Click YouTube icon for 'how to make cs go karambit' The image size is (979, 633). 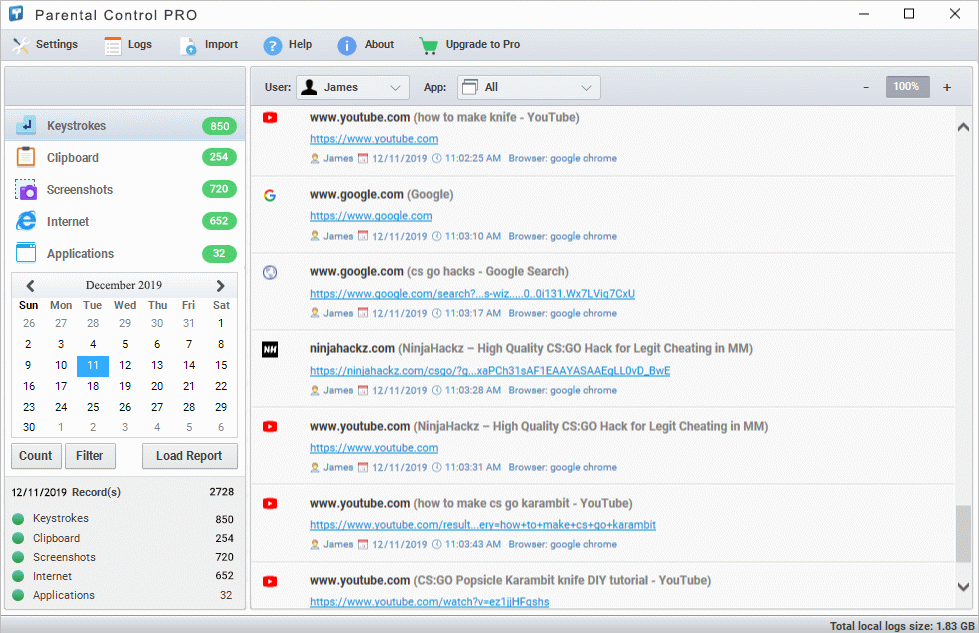click(x=270, y=503)
